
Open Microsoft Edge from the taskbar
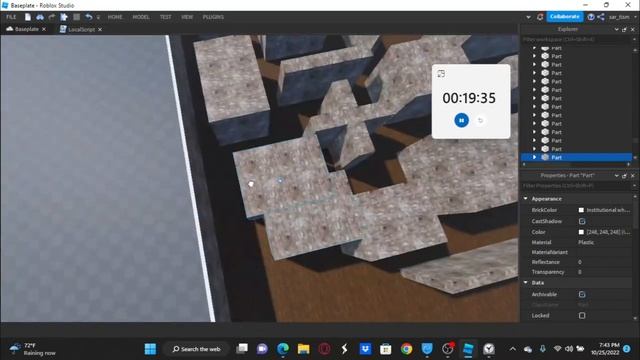[283, 349]
